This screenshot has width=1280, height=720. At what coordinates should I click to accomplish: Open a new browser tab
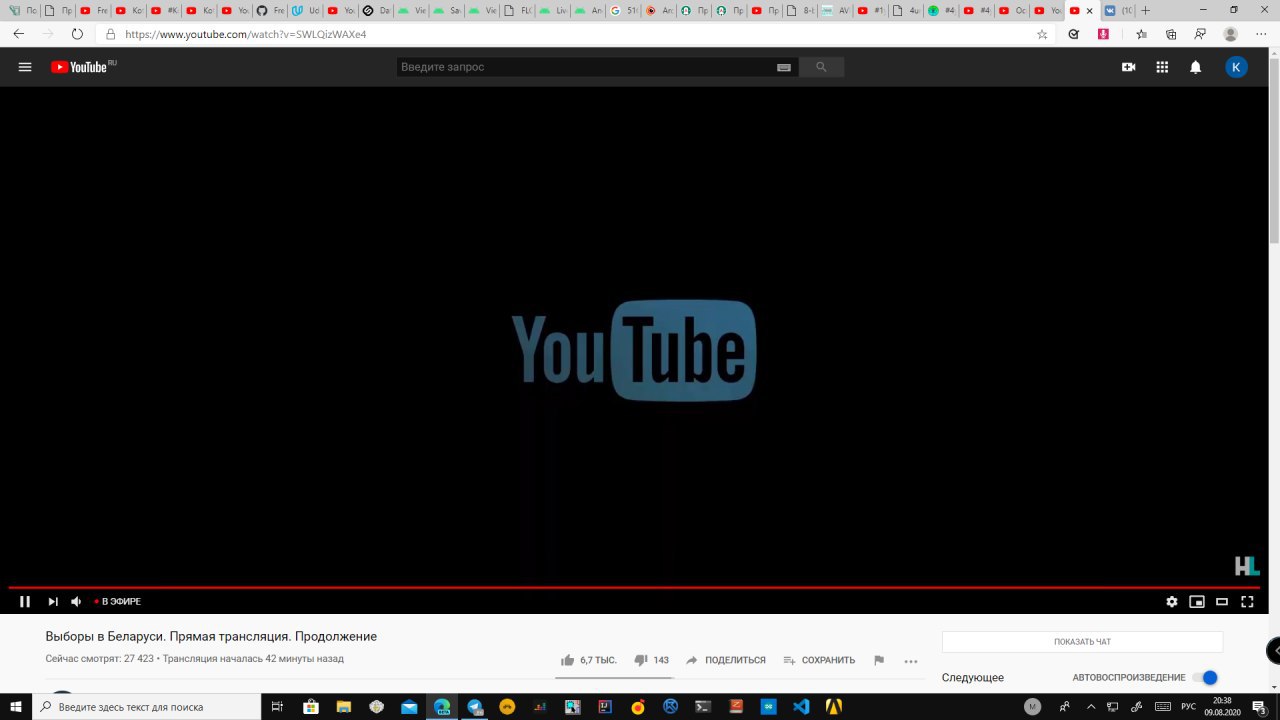1146,10
